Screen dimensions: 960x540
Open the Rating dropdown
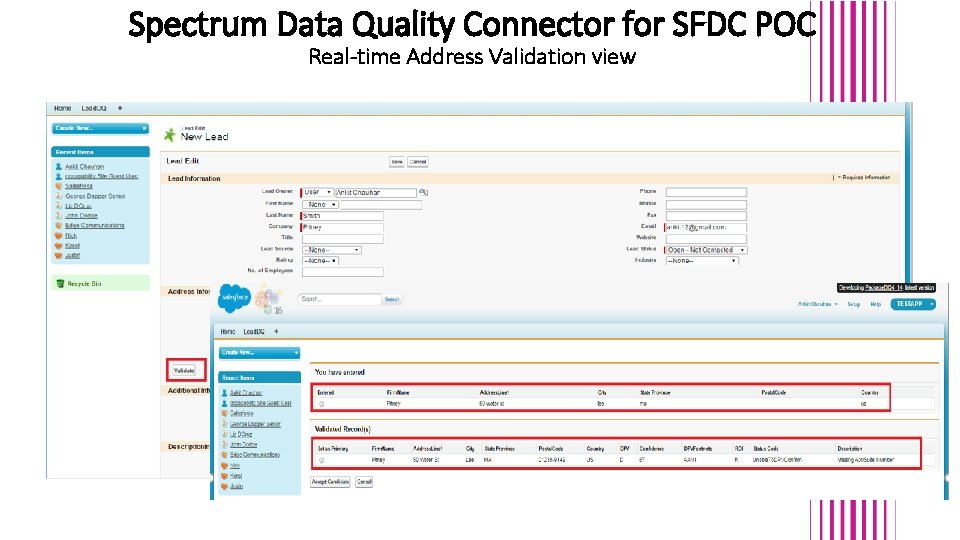[x=320, y=261]
